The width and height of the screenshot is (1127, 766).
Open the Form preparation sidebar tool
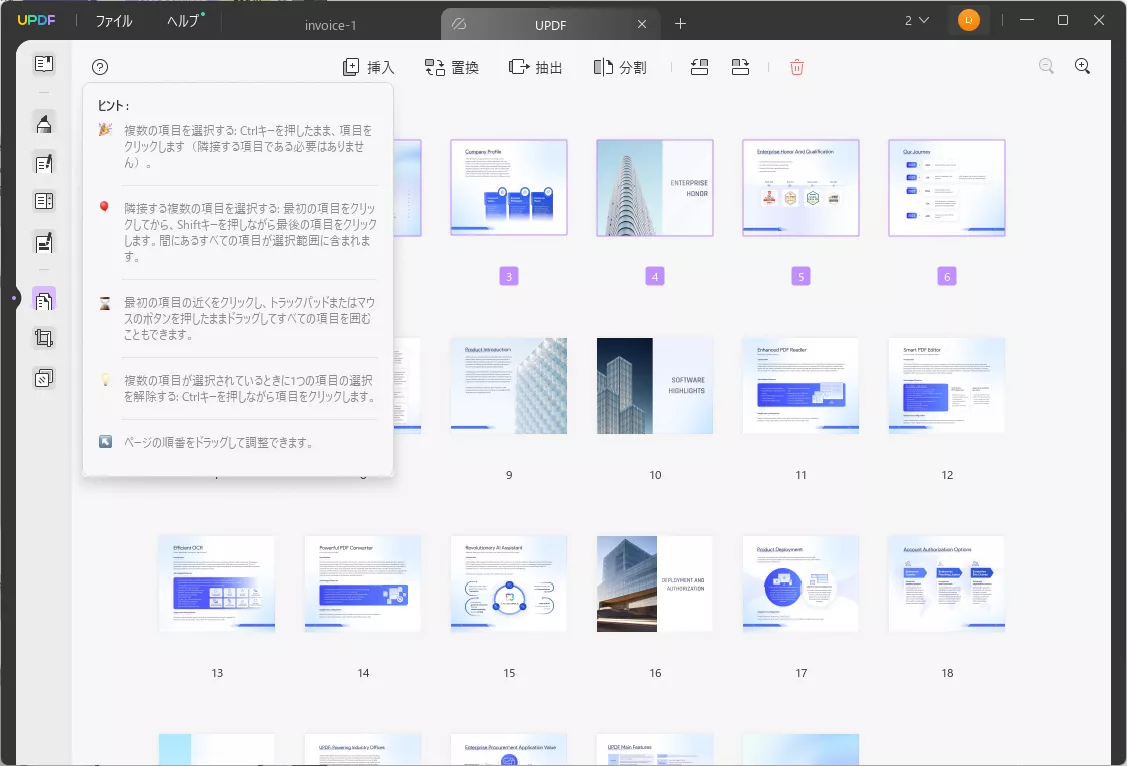click(x=44, y=201)
